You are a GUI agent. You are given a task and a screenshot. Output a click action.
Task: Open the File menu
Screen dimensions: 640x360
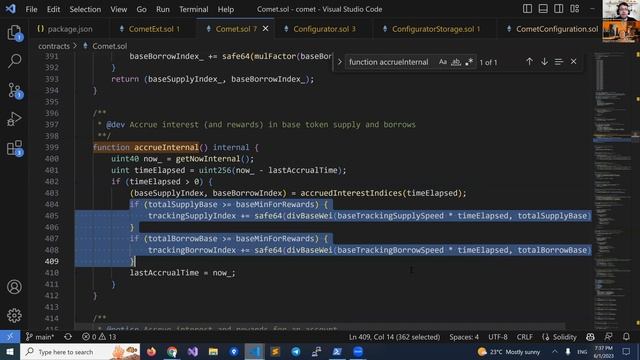[31, 9]
